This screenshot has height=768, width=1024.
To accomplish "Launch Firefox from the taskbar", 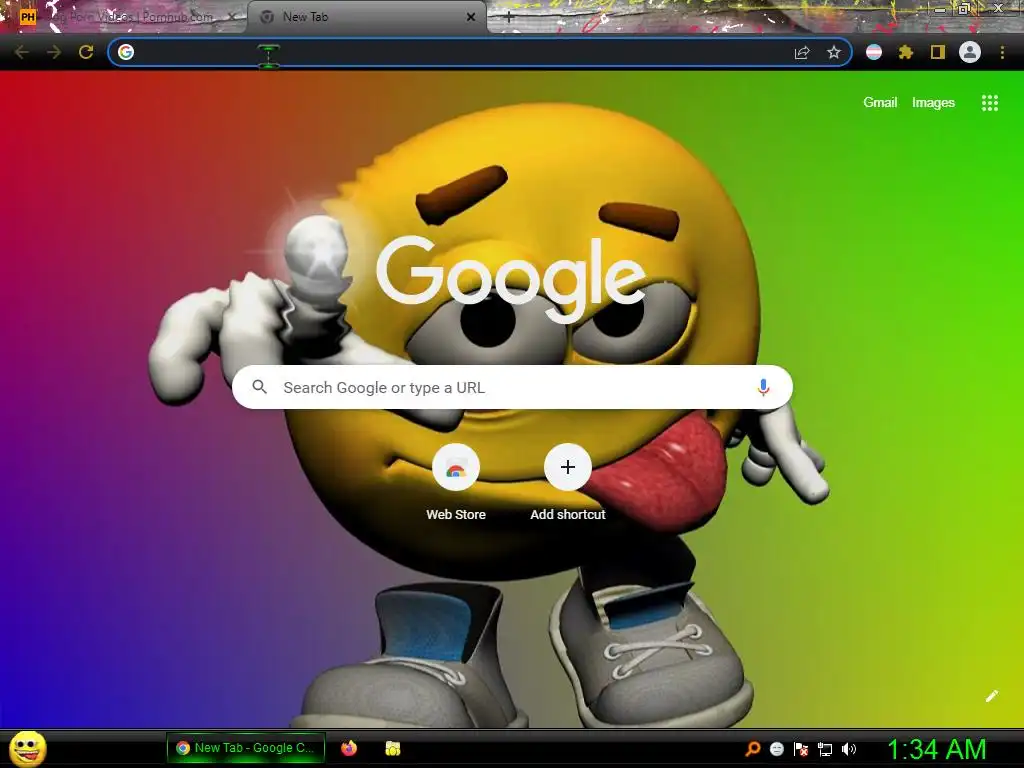I will tap(349, 748).
